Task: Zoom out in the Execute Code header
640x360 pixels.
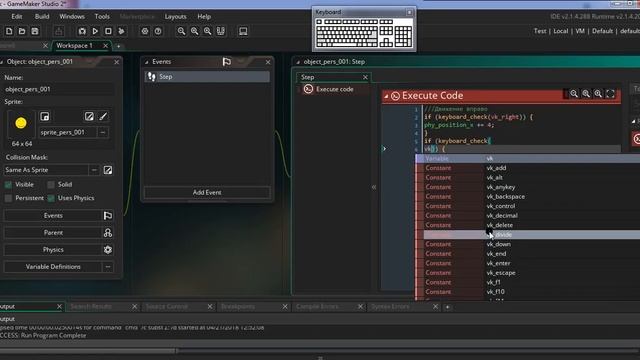Action: coord(574,94)
